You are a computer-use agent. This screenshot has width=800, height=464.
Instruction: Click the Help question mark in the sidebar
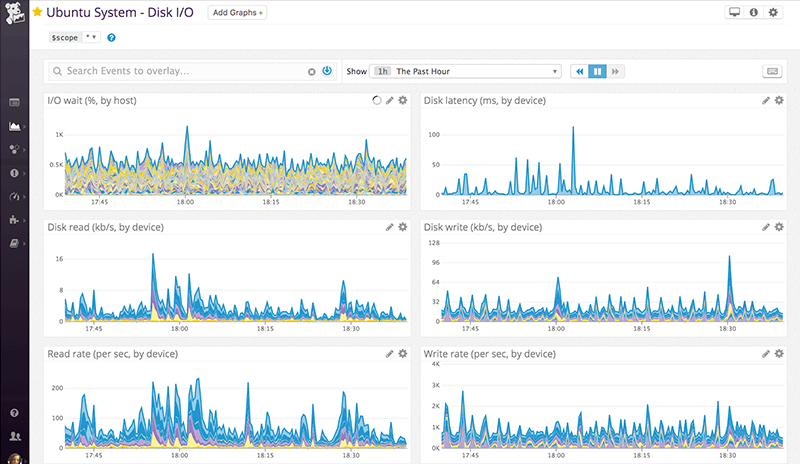click(x=14, y=413)
